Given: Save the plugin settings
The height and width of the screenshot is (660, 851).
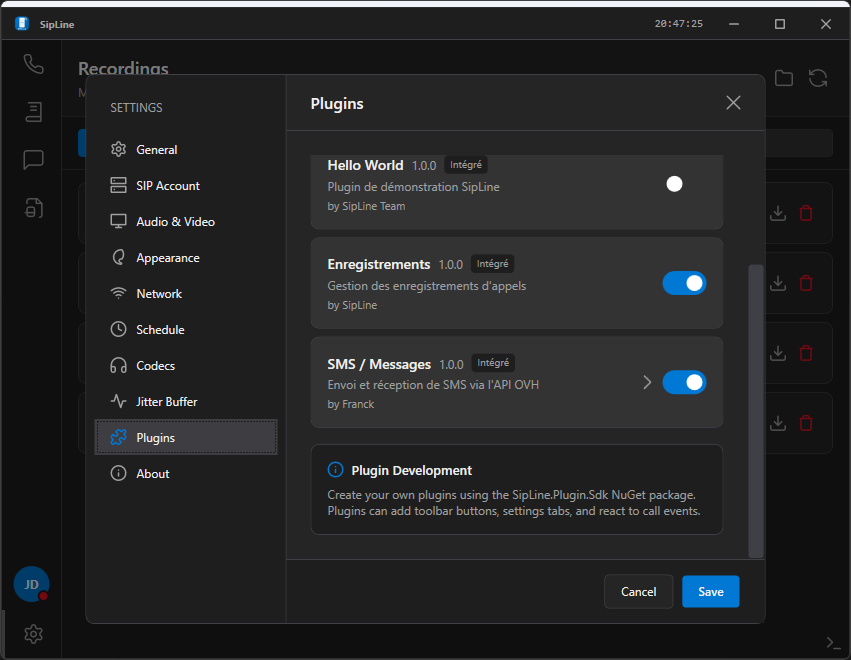Looking at the screenshot, I should pos(710,591).
